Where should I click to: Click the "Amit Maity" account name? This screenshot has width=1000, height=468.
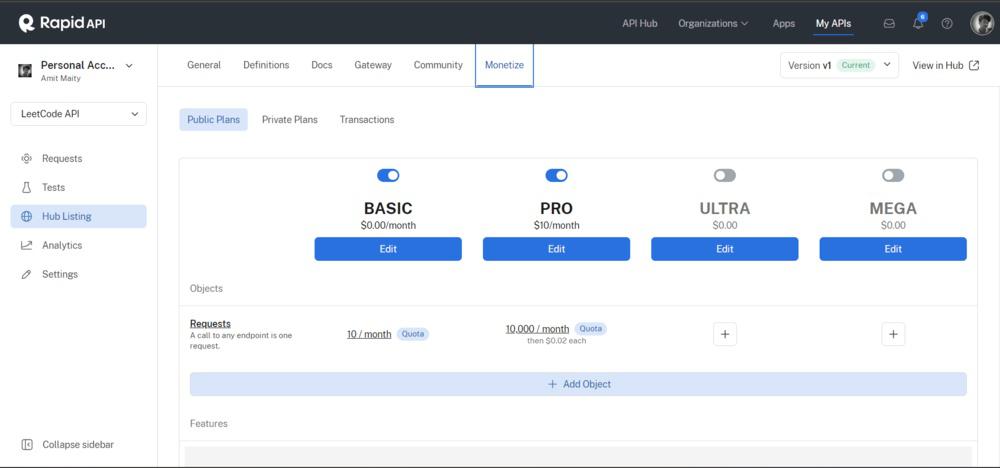click(61, 78)
